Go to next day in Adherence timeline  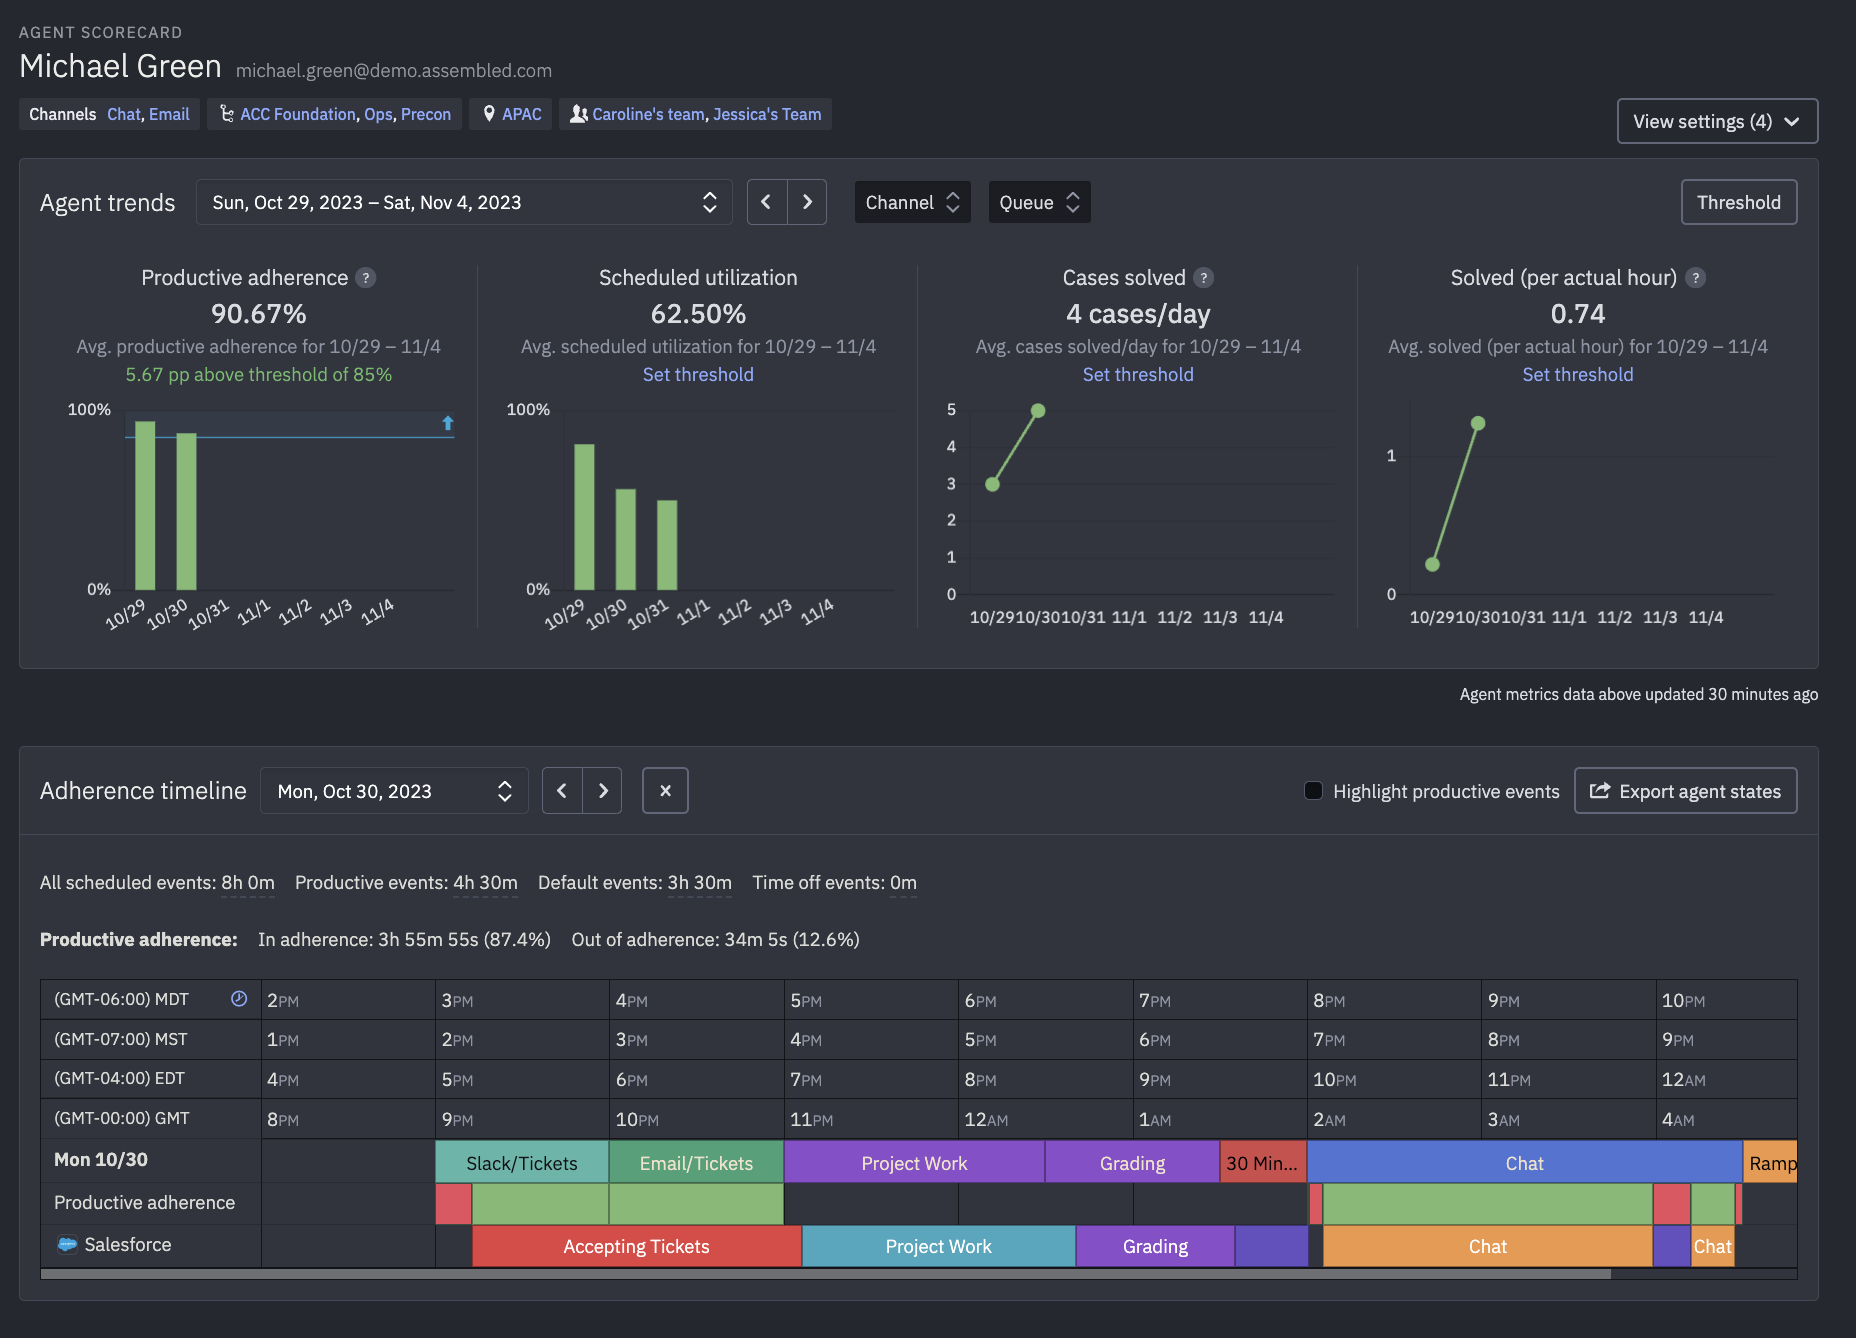602,791
